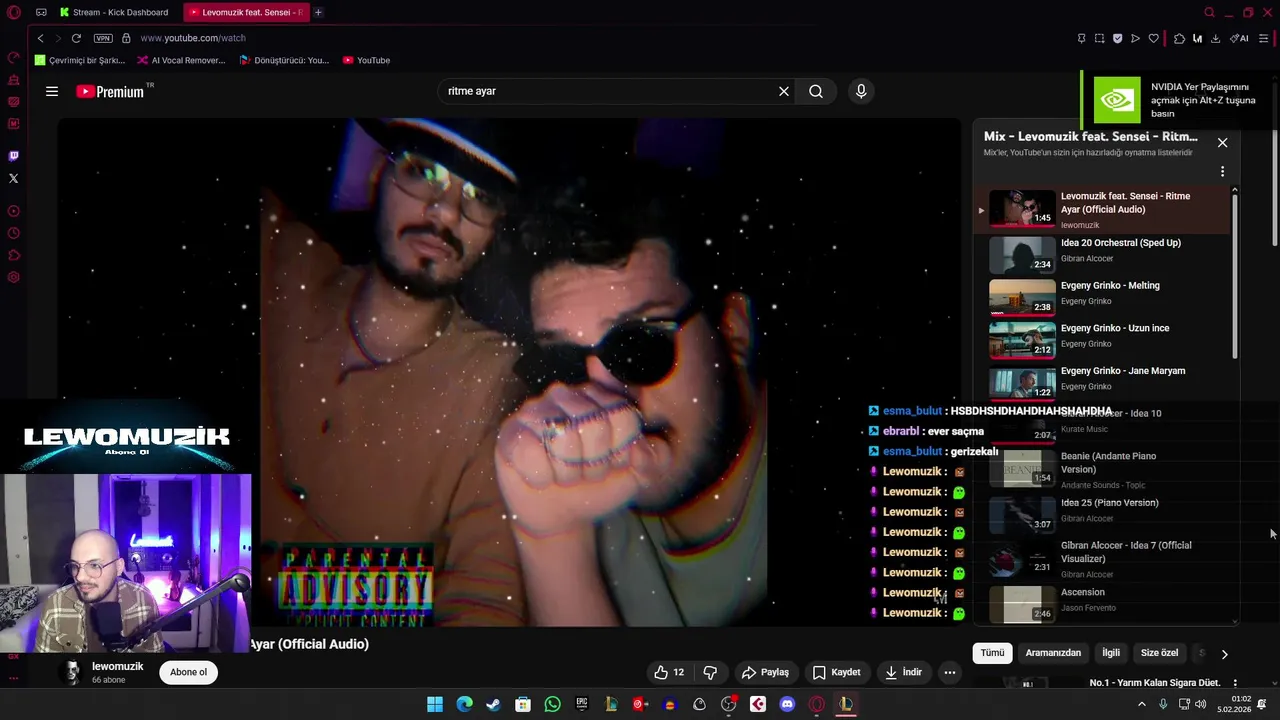Screen dimensions: 1280x720
Task: Open more actions beside İndir button
Action: [x=950, y=673]
